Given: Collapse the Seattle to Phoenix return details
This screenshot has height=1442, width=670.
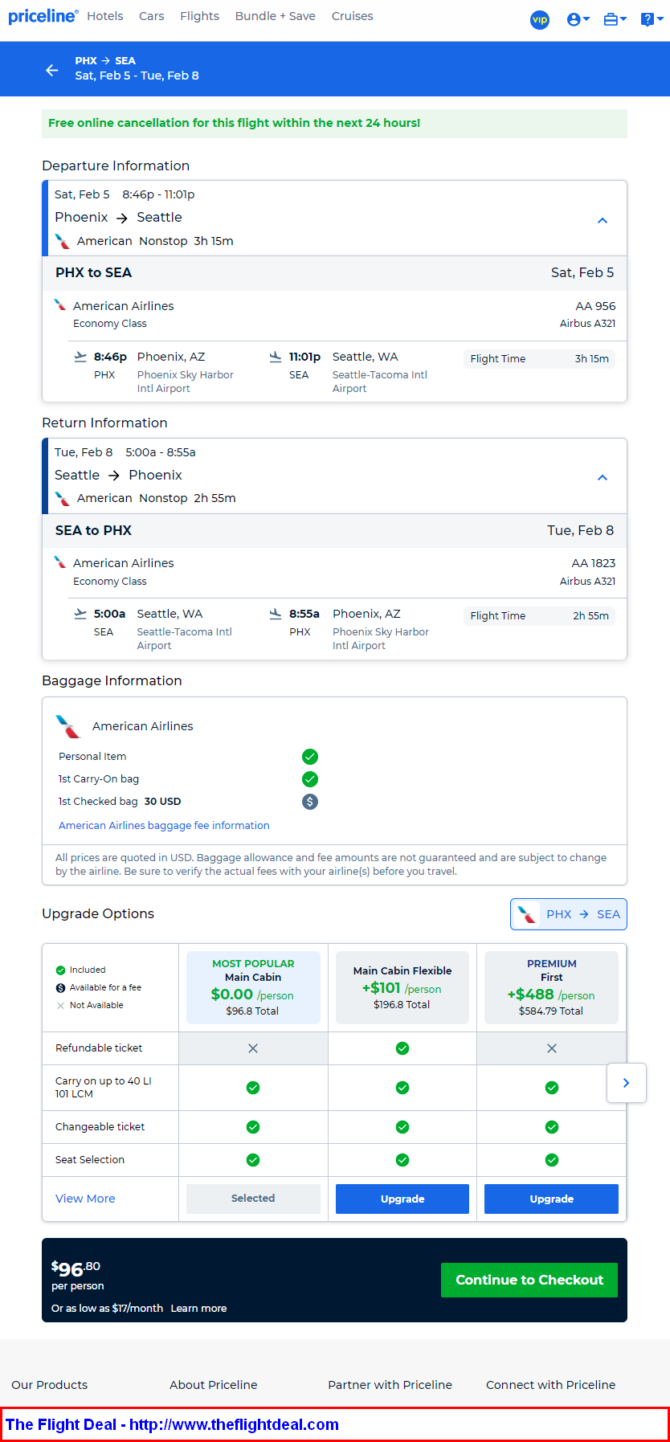Looking at the screenshot, I should [x=602, y=477].
